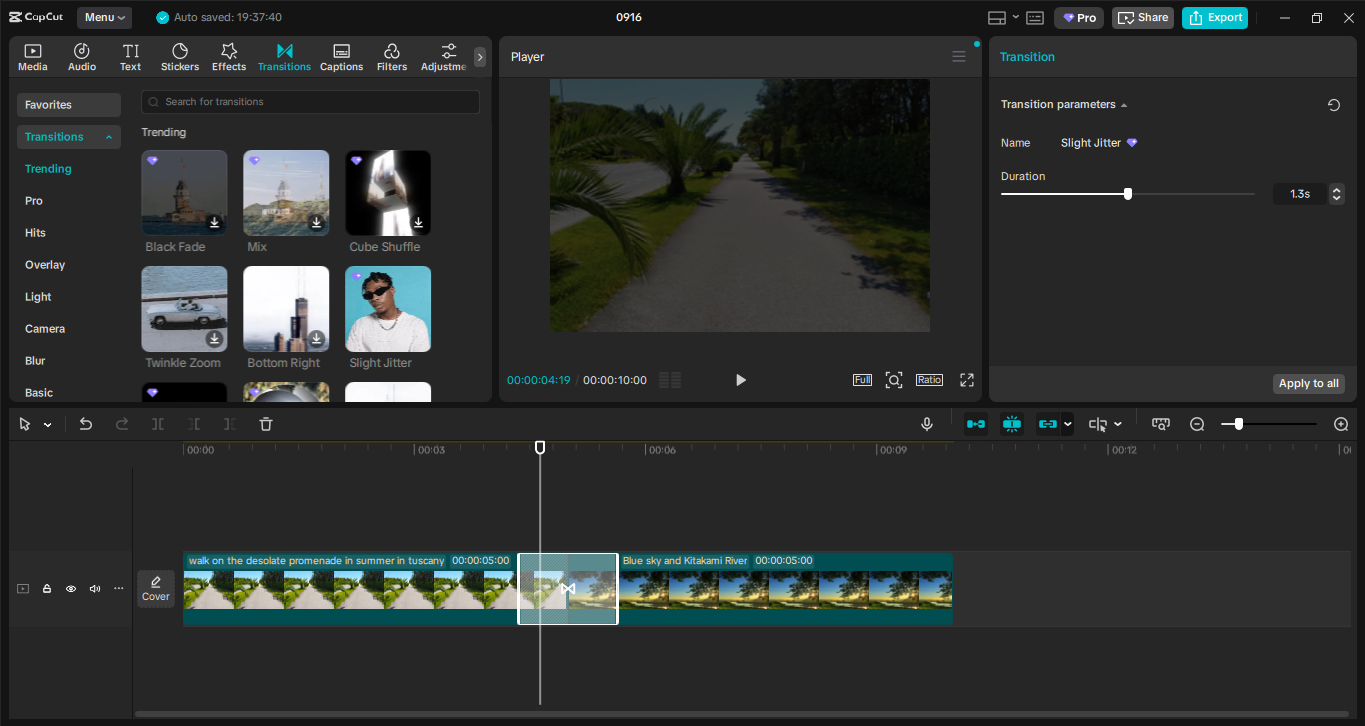The image size is (1365, 726).
Task: Lock the video track
Action: (x=46, y=588)
